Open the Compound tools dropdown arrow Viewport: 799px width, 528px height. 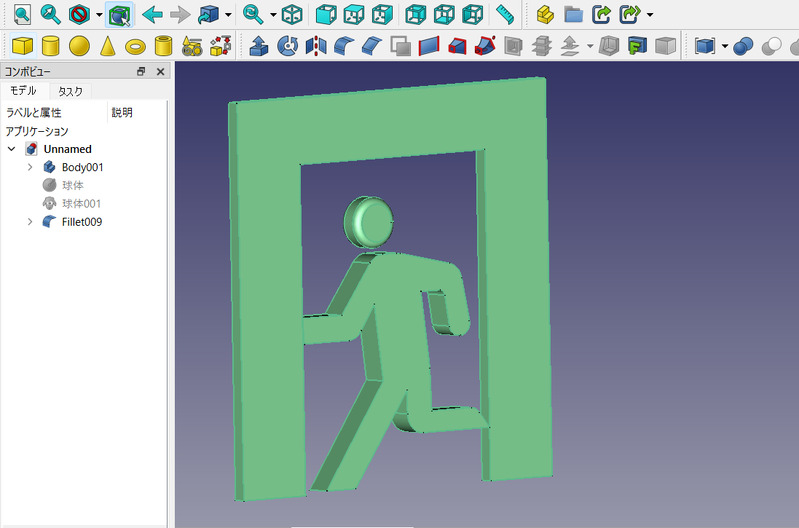[x=725, y=46]
